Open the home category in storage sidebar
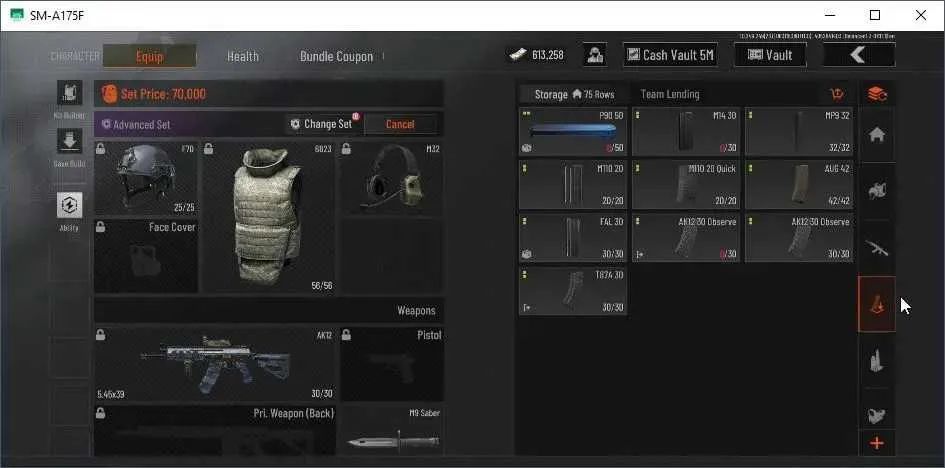This screenshot has height=468, width=945. pyautogui.click(x=877, y=135)
